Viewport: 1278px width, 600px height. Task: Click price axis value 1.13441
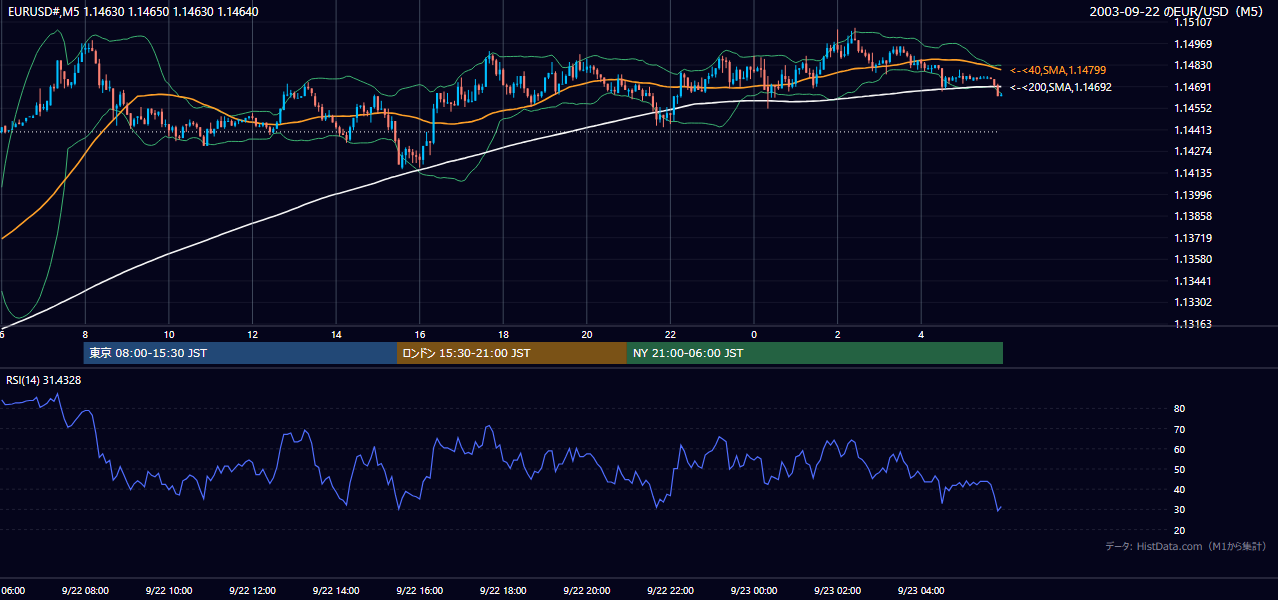coord(1194,281)
